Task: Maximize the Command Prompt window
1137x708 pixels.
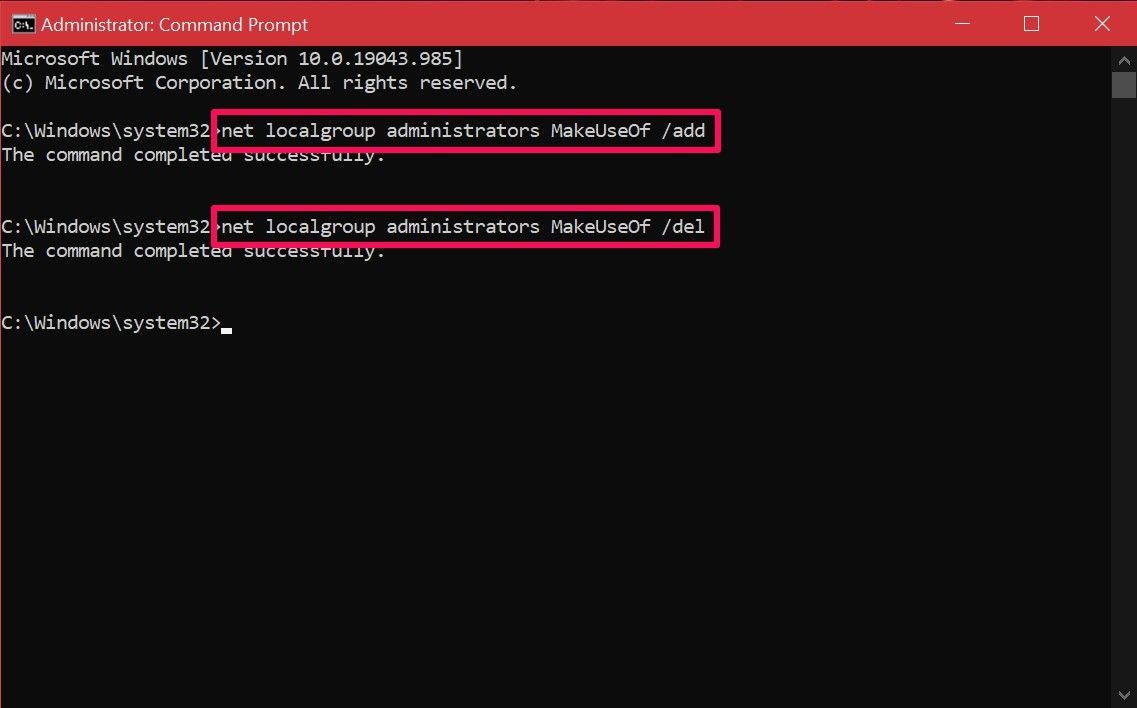Action: [x=1031, y=24]
